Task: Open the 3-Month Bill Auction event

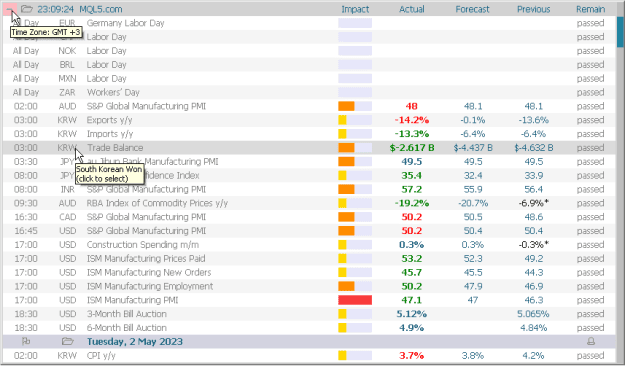Action: 126,314
